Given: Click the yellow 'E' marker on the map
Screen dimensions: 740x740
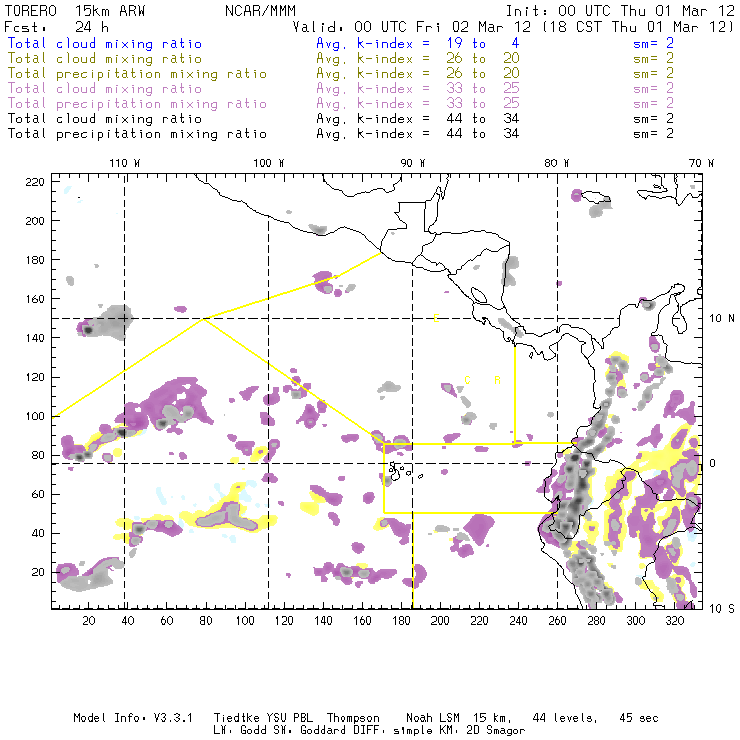Looking at the screenshot, I should (436, 318).
